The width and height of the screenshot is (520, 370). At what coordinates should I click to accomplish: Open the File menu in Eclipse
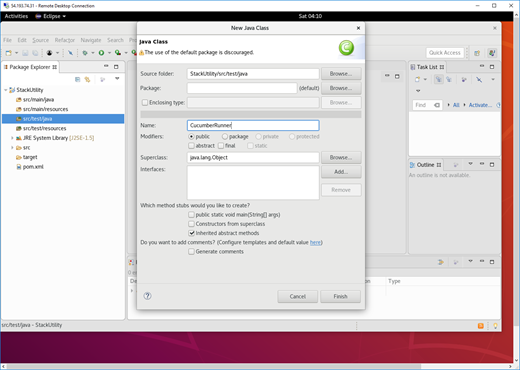[7, 40]
